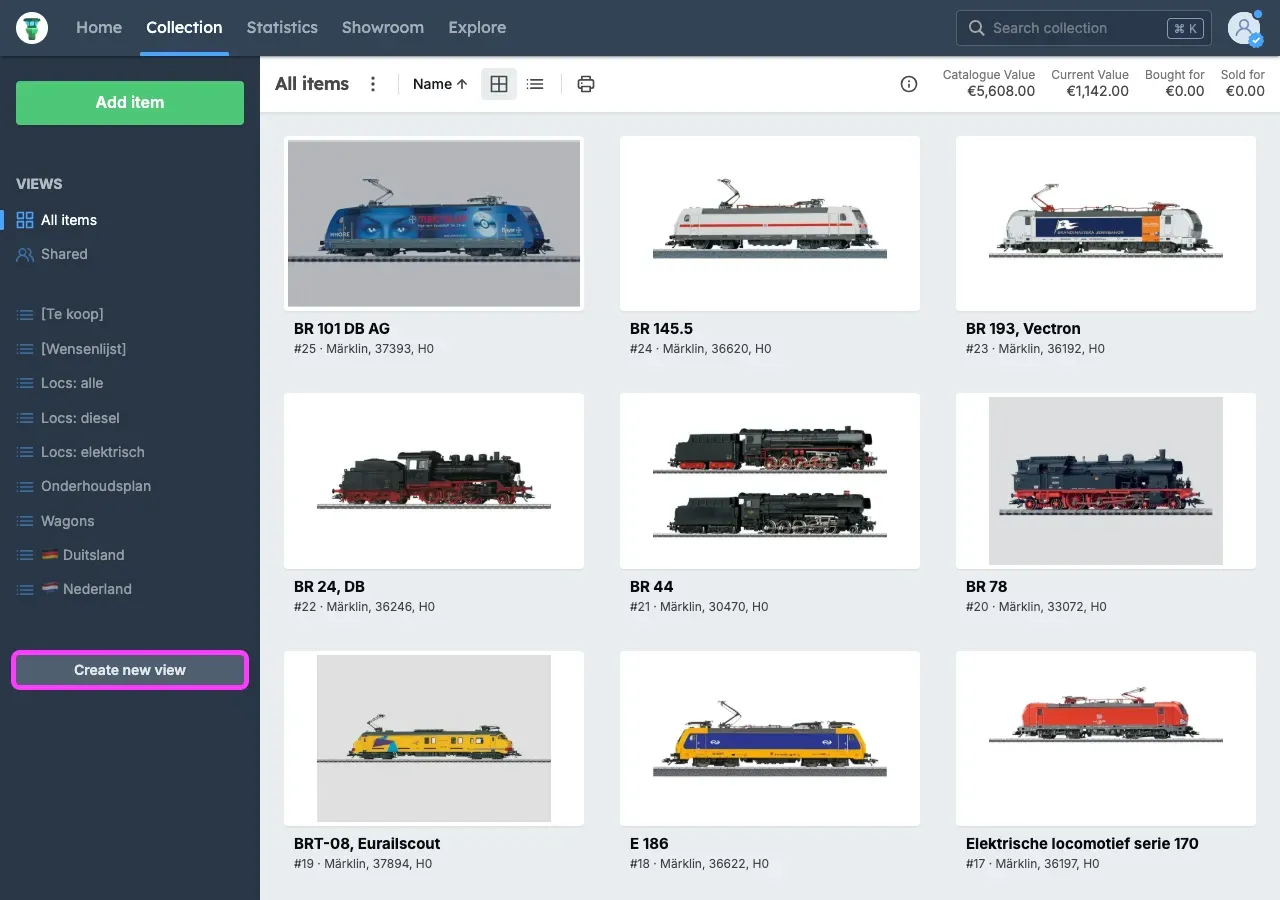Click the app logo icon
The image size is (1280, 900).
coord(32,28)
